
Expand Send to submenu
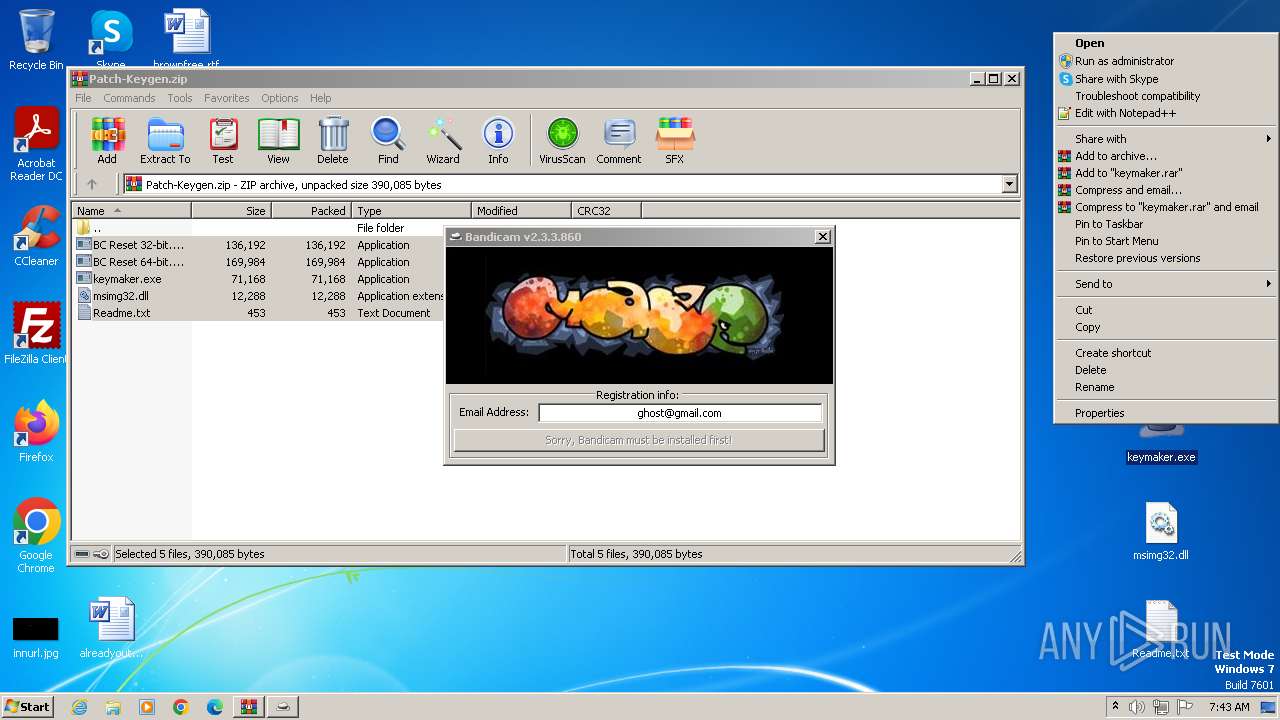point(1166,284)
